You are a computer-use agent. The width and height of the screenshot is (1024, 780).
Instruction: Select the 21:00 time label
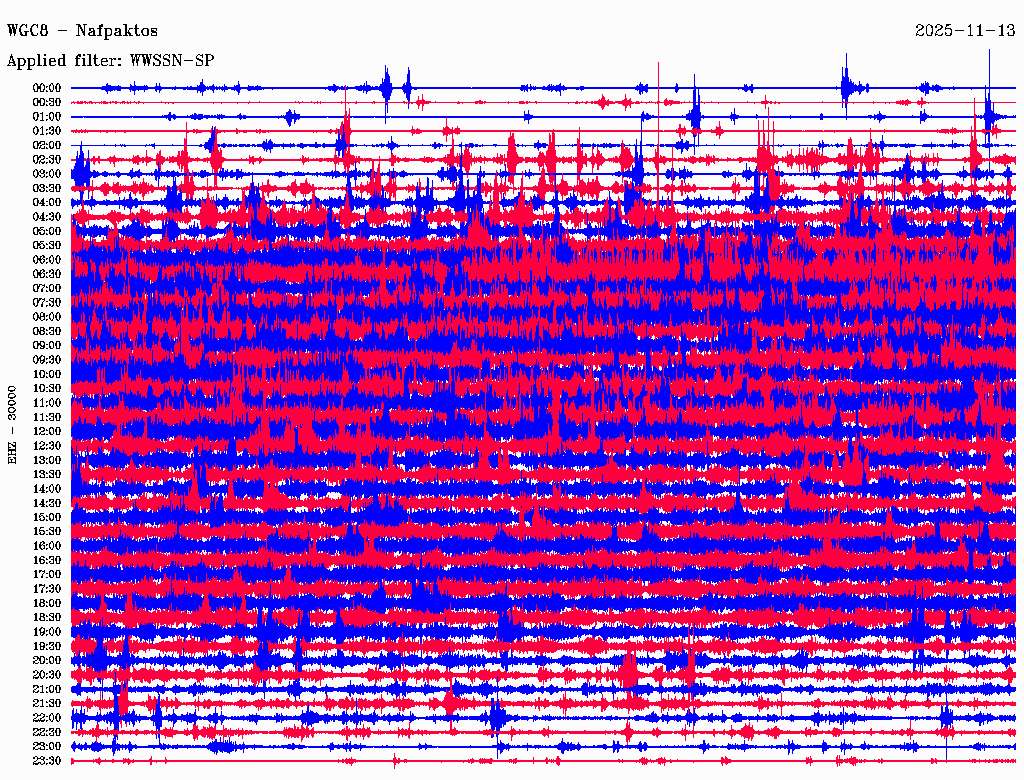point(47,689)
